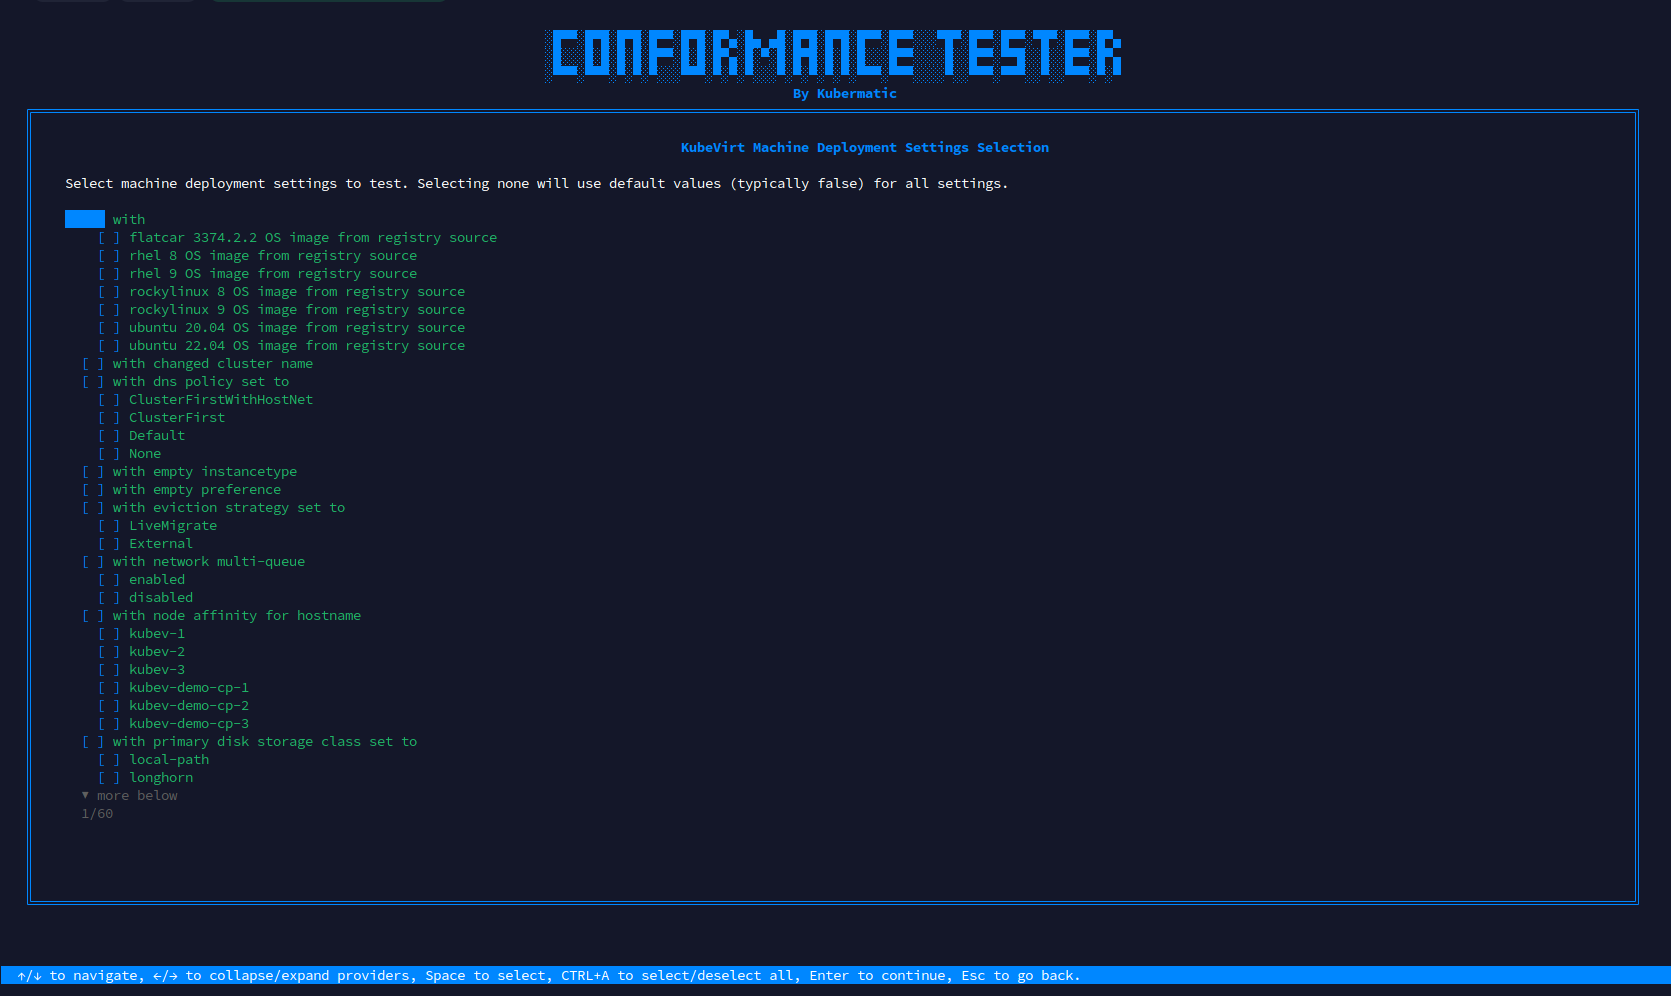Select ubuntu 22.04 OS image checkbox
The image size is (1671, 996).
coord(108,346)
